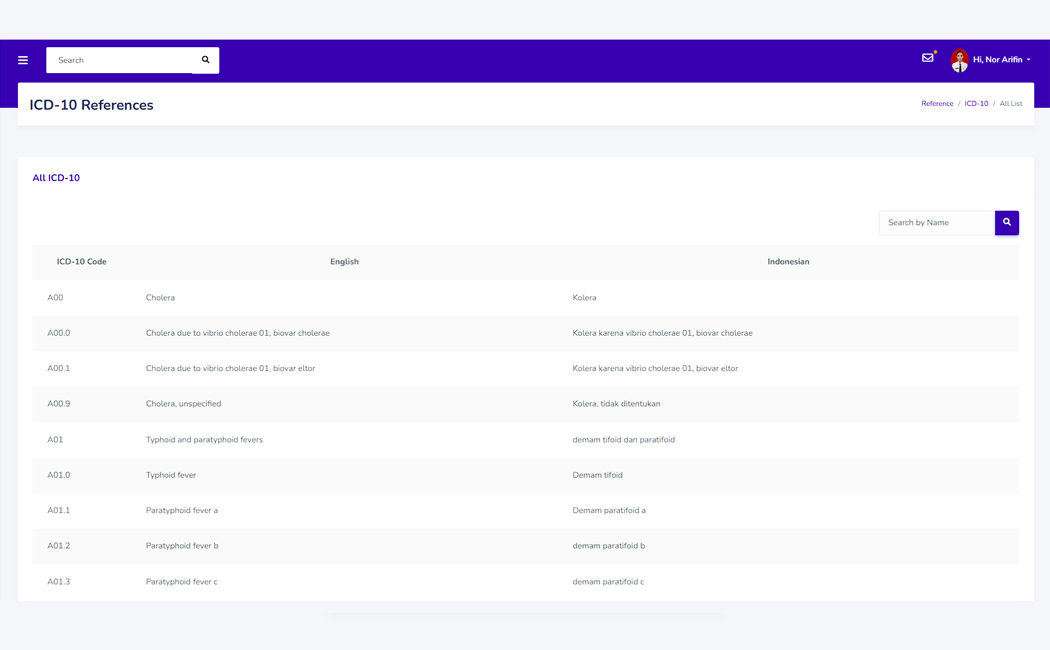Open the sidebar with the hamburger menu icon
Screen dimensions: 1050x650
(x=22, y=60)
